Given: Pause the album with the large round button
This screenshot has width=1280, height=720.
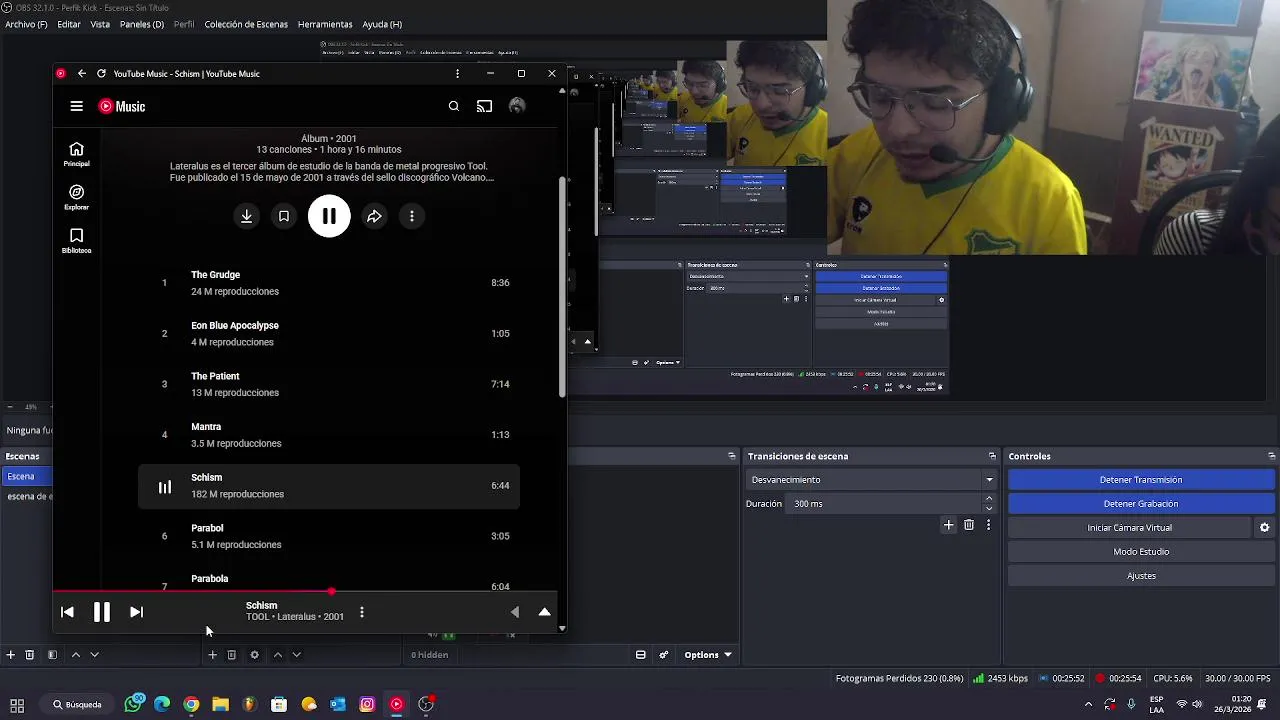Looking at the screenshot, I should pos(329,216).
